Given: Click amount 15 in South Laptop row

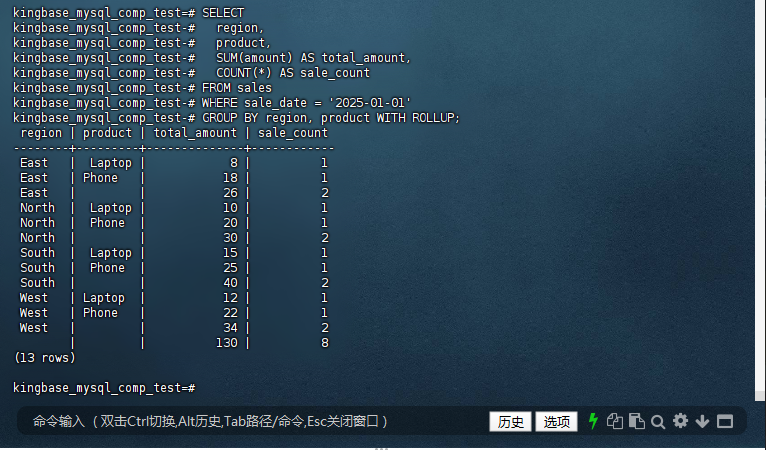Looking at the screenshot, I should point(230,253).
